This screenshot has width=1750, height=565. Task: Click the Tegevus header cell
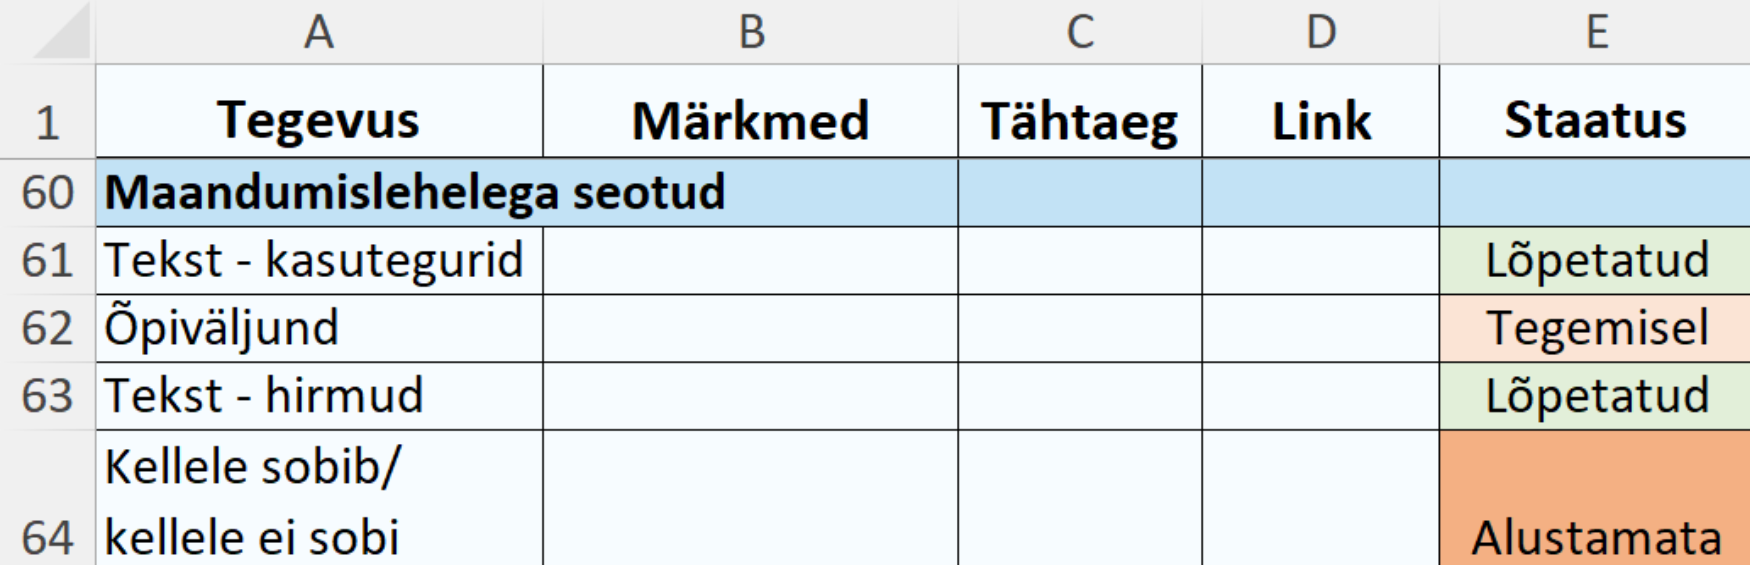click(319, 120)
